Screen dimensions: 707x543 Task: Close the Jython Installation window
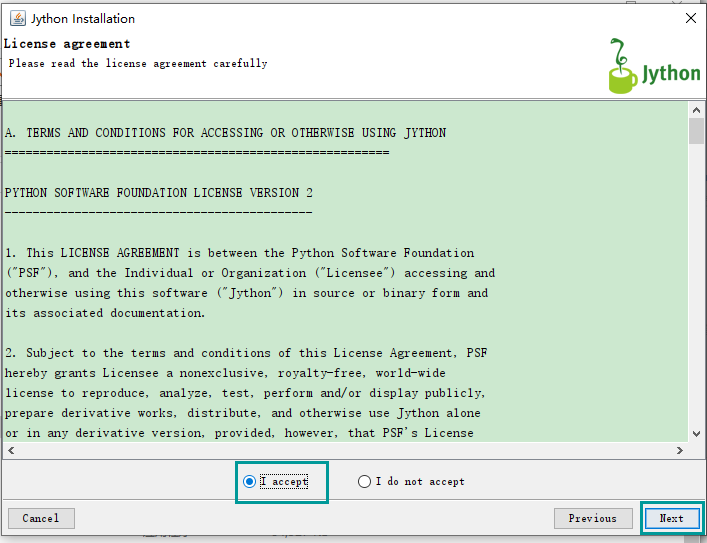pyautogui.click(x=691, y=18)
